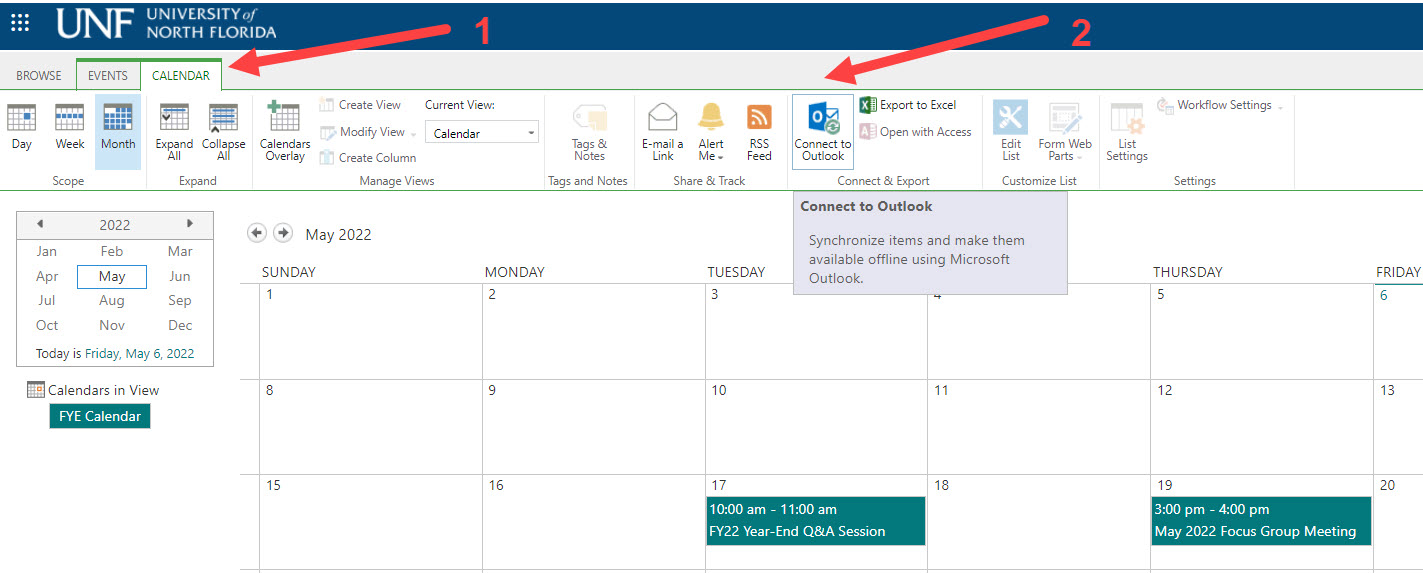Screen dimensions: 1423x573
Task: Click the May 2022 calendar title
Action: coord(338,235)
